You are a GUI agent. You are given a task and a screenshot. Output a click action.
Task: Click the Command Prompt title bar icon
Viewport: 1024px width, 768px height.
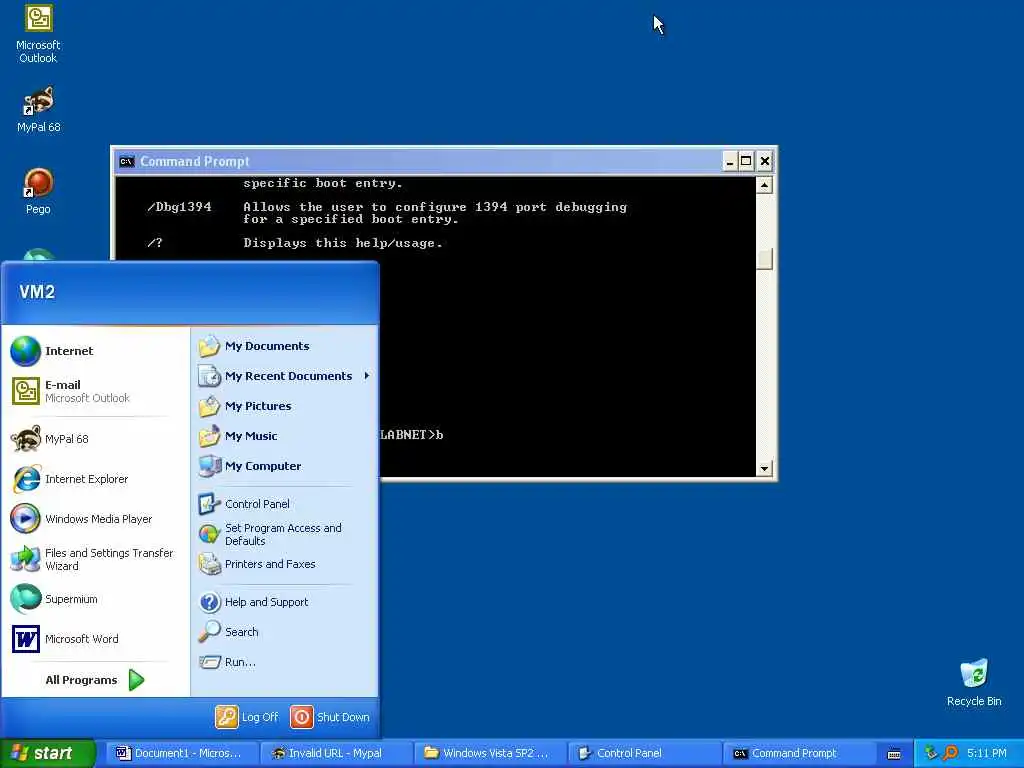point(127,161)
